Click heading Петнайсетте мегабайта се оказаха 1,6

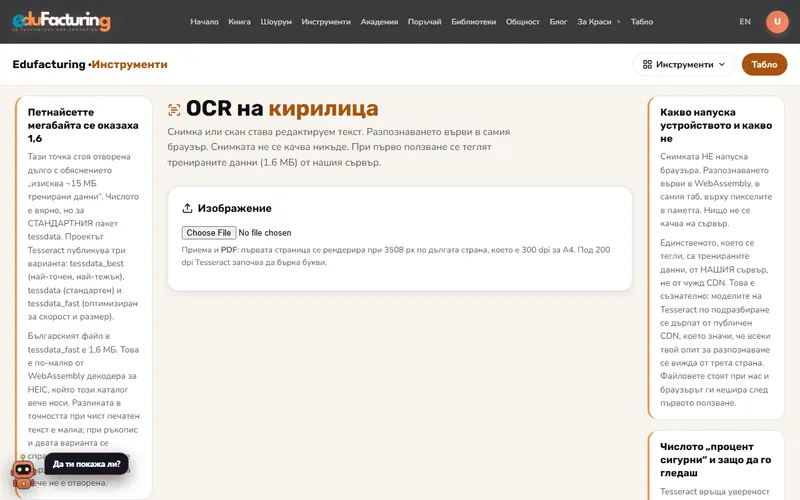83,125
